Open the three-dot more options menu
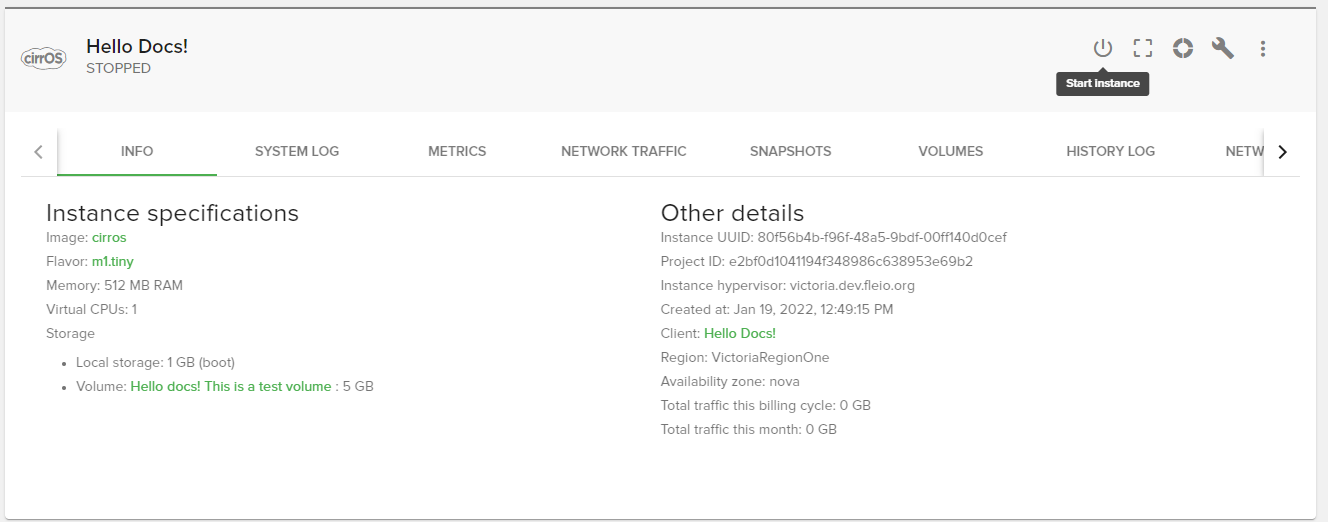This screenshot has width=1328, height=522. click(x=1263, y=48)
